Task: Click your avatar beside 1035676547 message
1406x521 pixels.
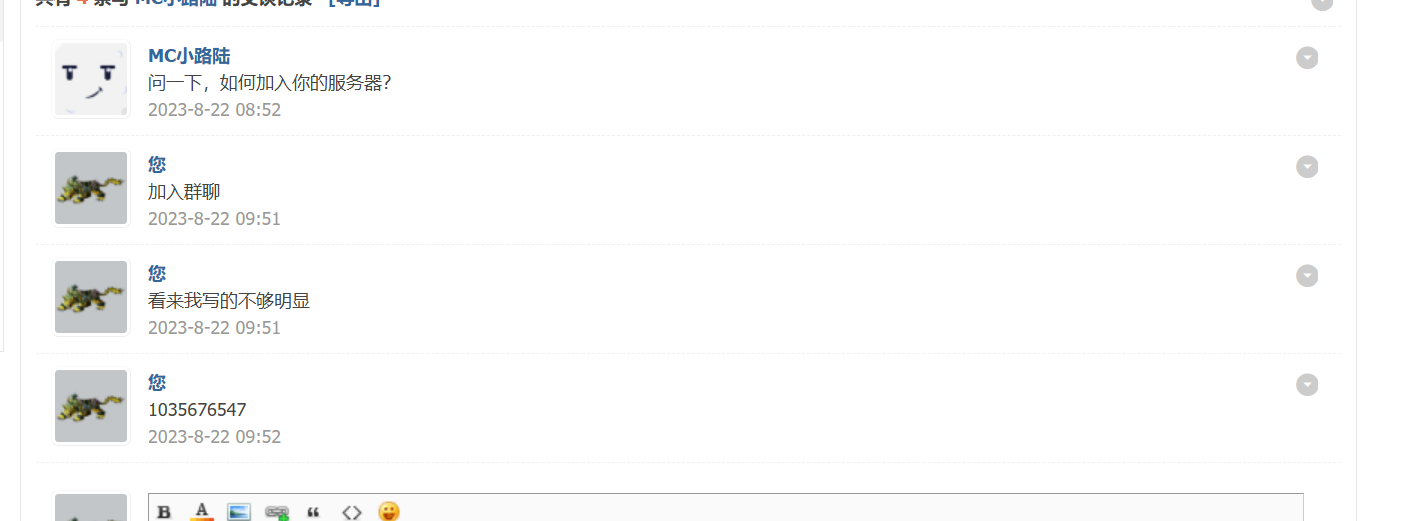Action: tap(91, 406)
